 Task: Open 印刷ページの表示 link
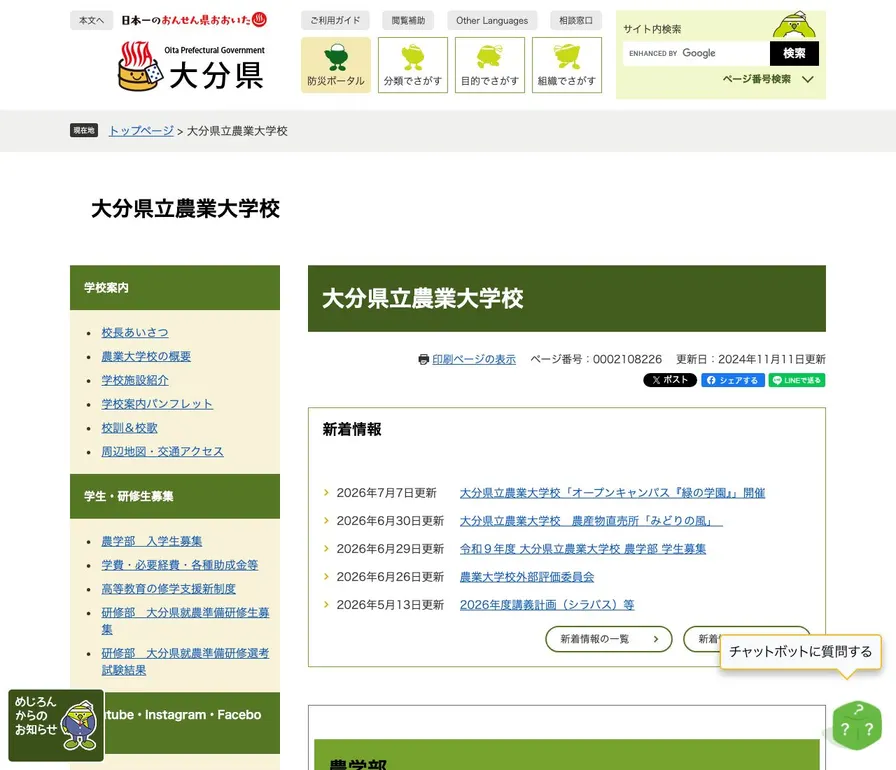coord(474,359)
